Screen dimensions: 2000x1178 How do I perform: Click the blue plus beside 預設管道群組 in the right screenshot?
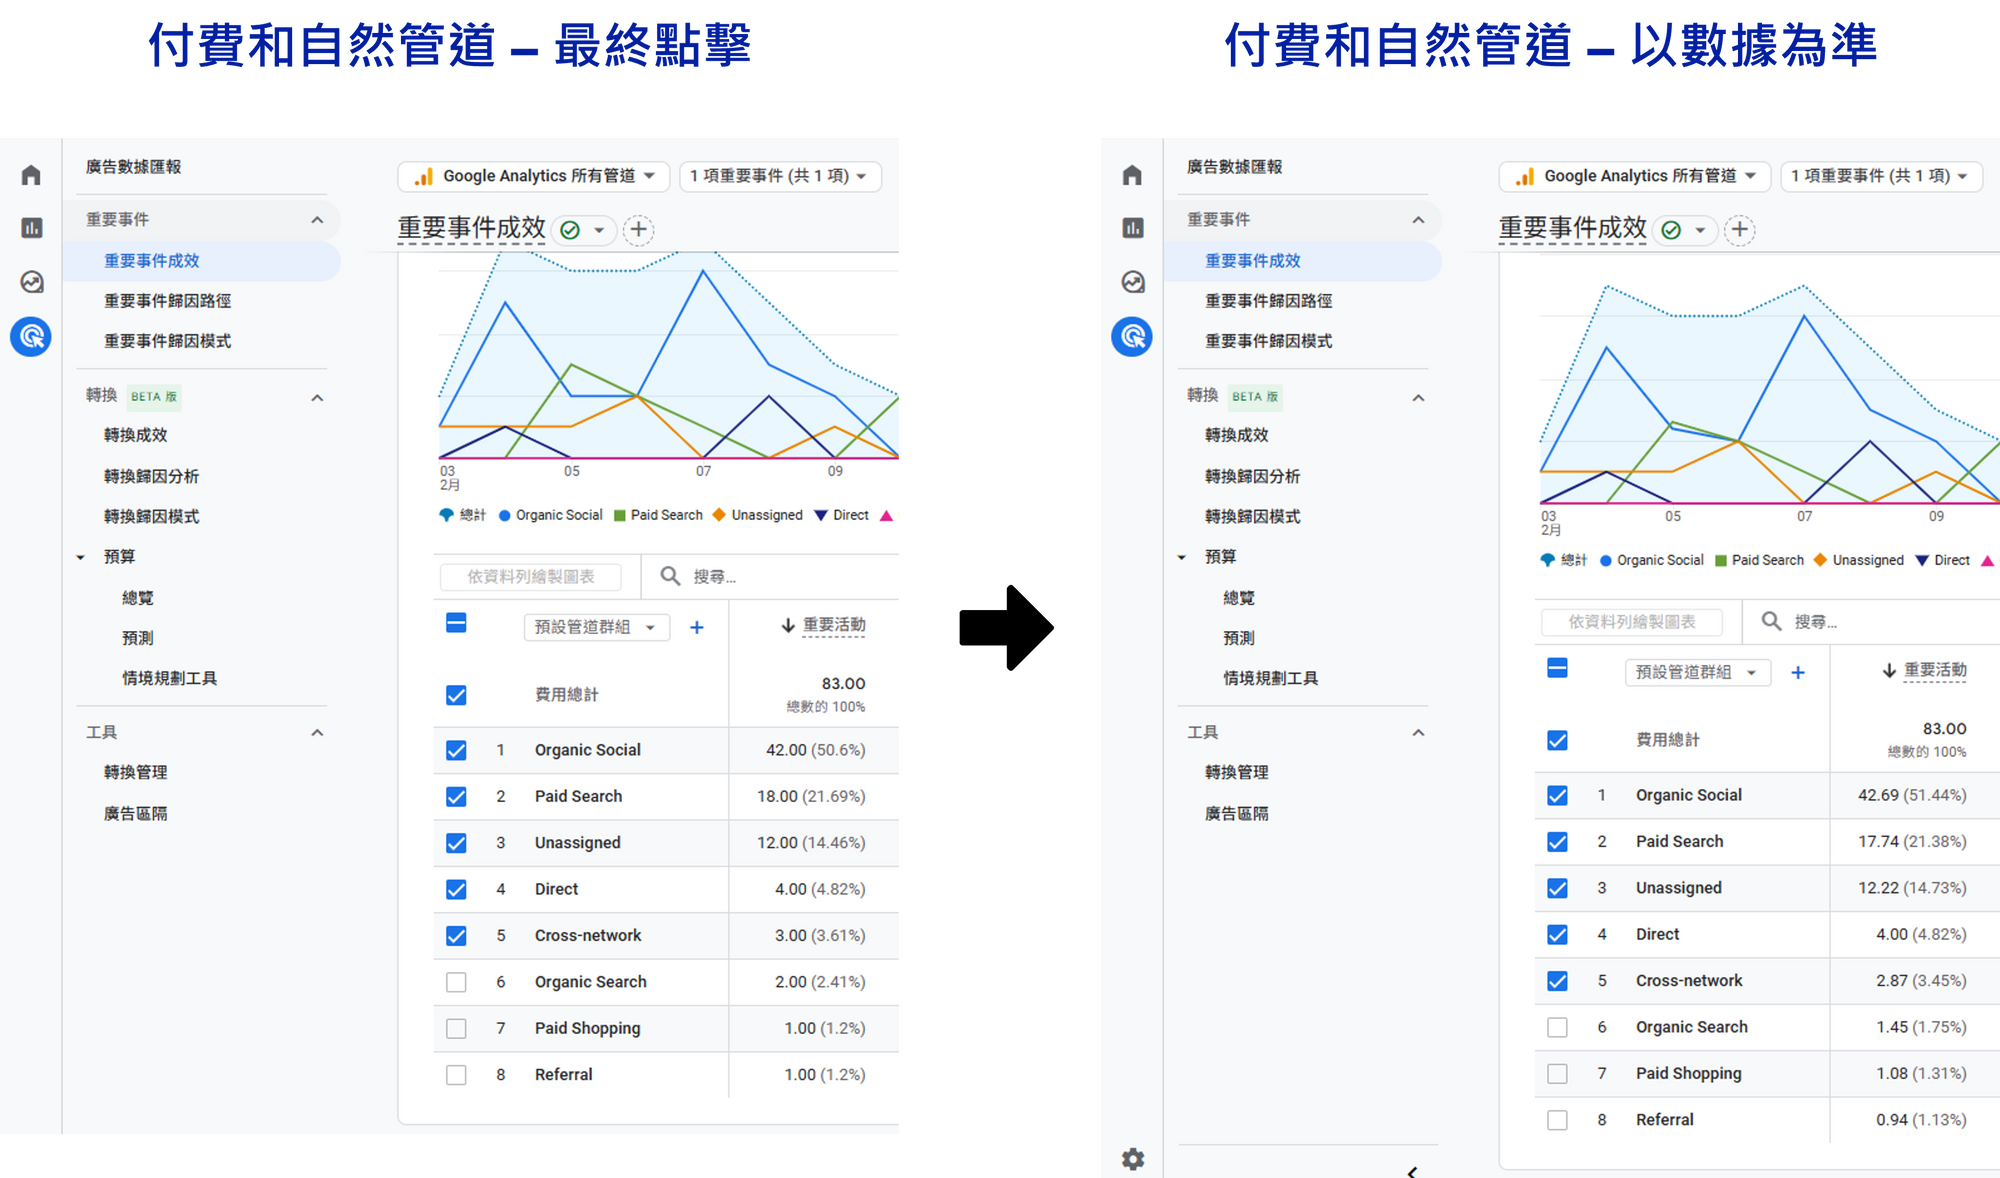pyautogui.click(x=1797, y=673)
